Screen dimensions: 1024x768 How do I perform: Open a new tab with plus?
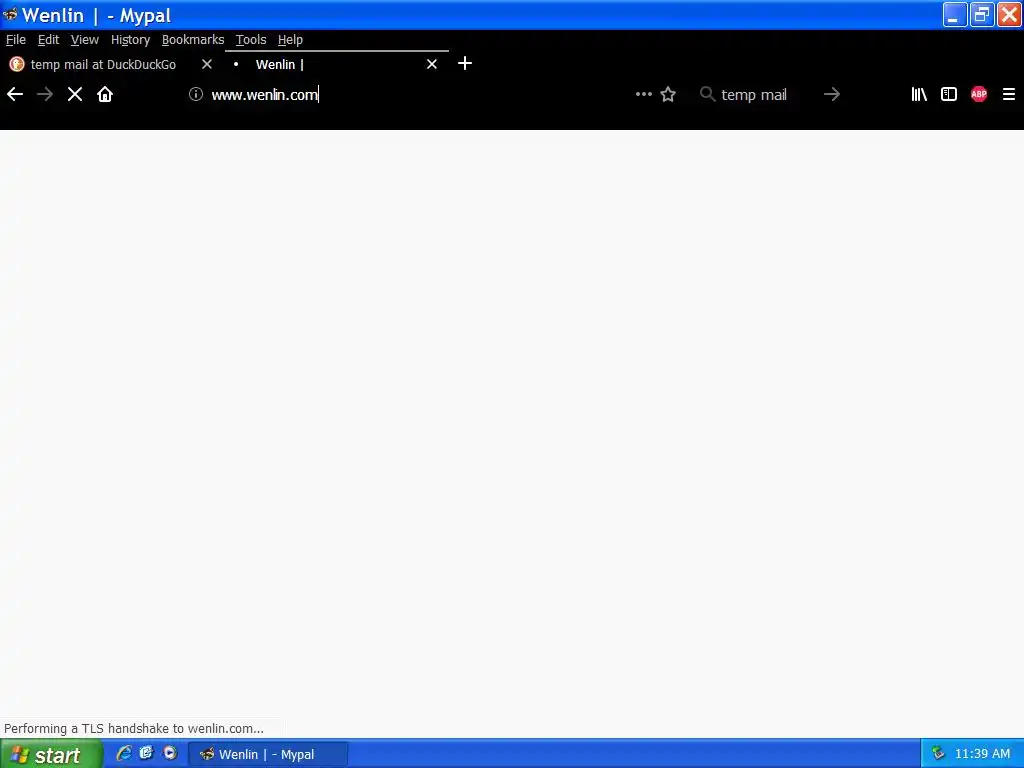(465, 63)
